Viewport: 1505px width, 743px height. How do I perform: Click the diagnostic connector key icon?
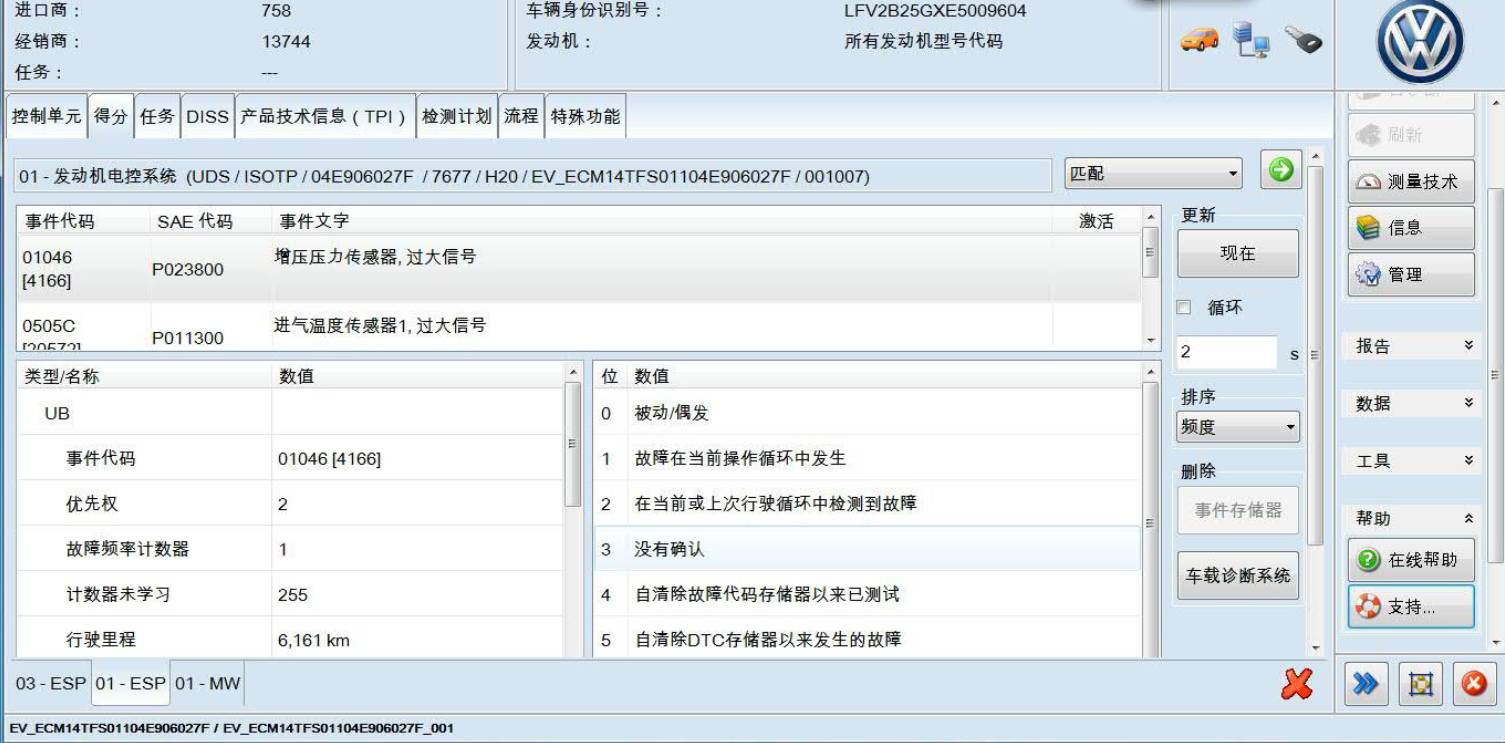(x=1303, y=40)
